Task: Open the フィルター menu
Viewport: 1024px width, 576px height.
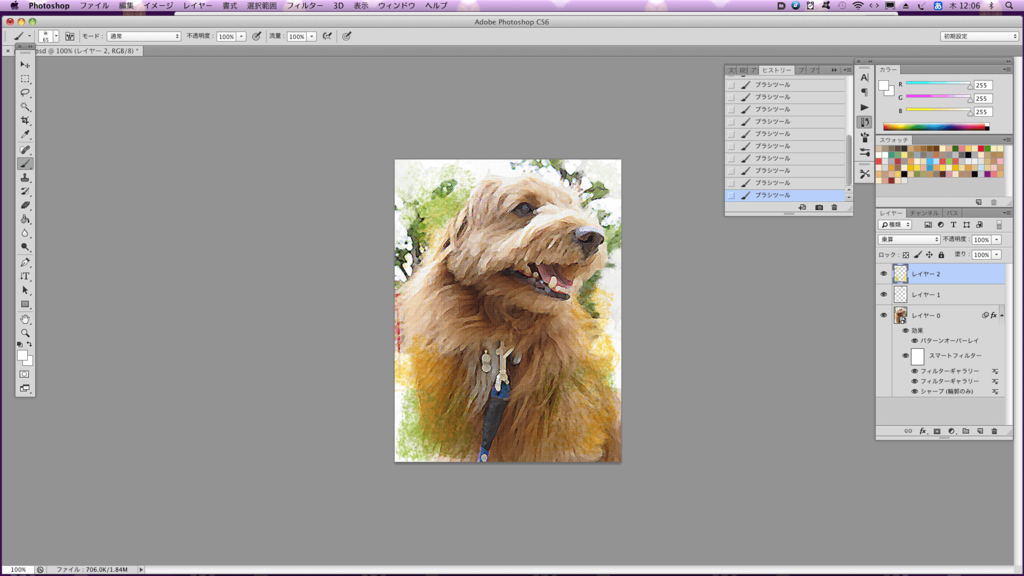Action: click(304, 5)
